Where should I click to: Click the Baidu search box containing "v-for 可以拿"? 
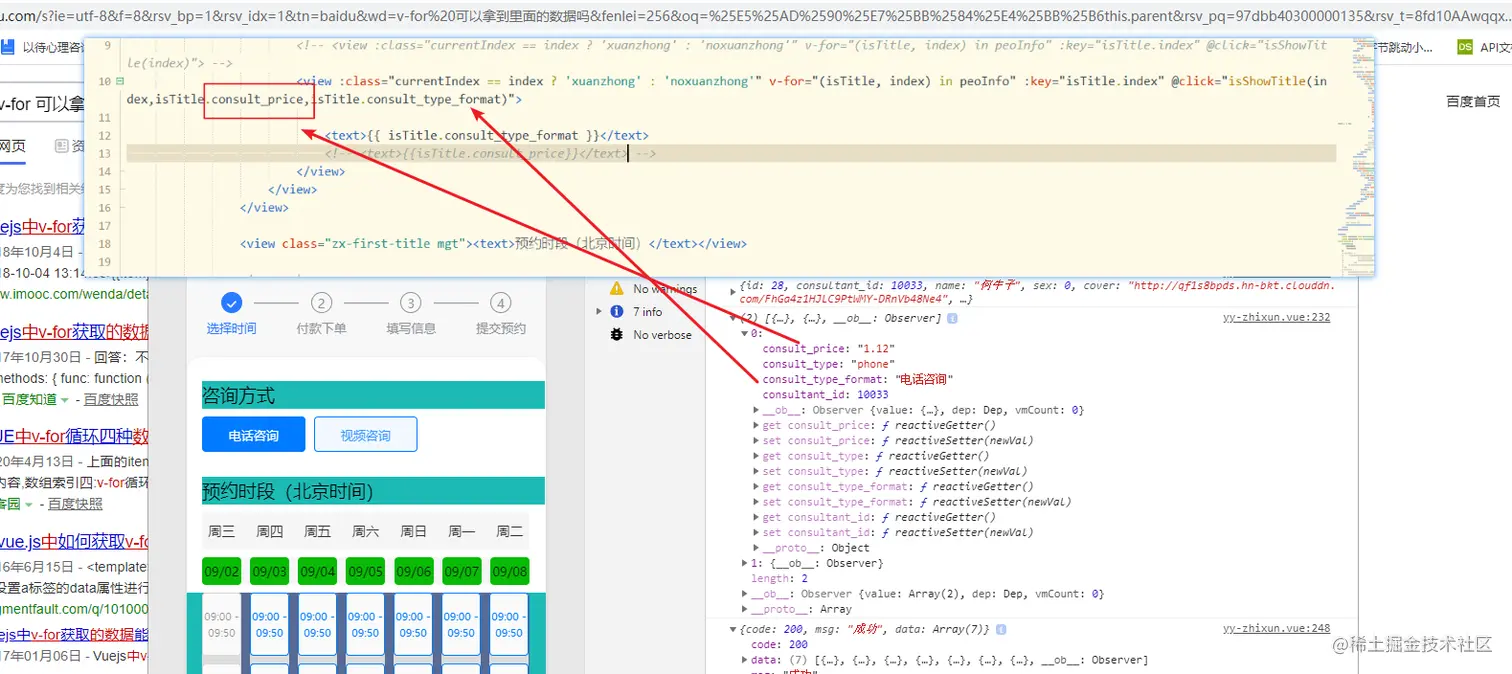click(42, 105)
